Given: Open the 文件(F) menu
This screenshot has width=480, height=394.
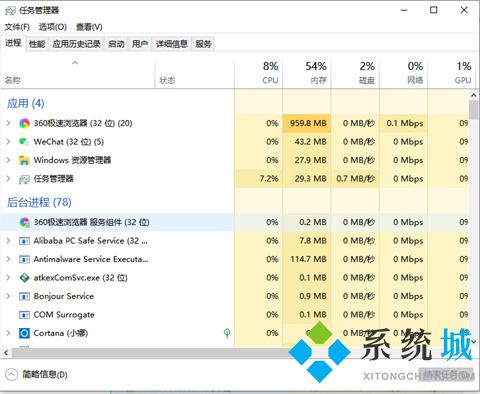Looking at the screenshot, I should [17, 27].
